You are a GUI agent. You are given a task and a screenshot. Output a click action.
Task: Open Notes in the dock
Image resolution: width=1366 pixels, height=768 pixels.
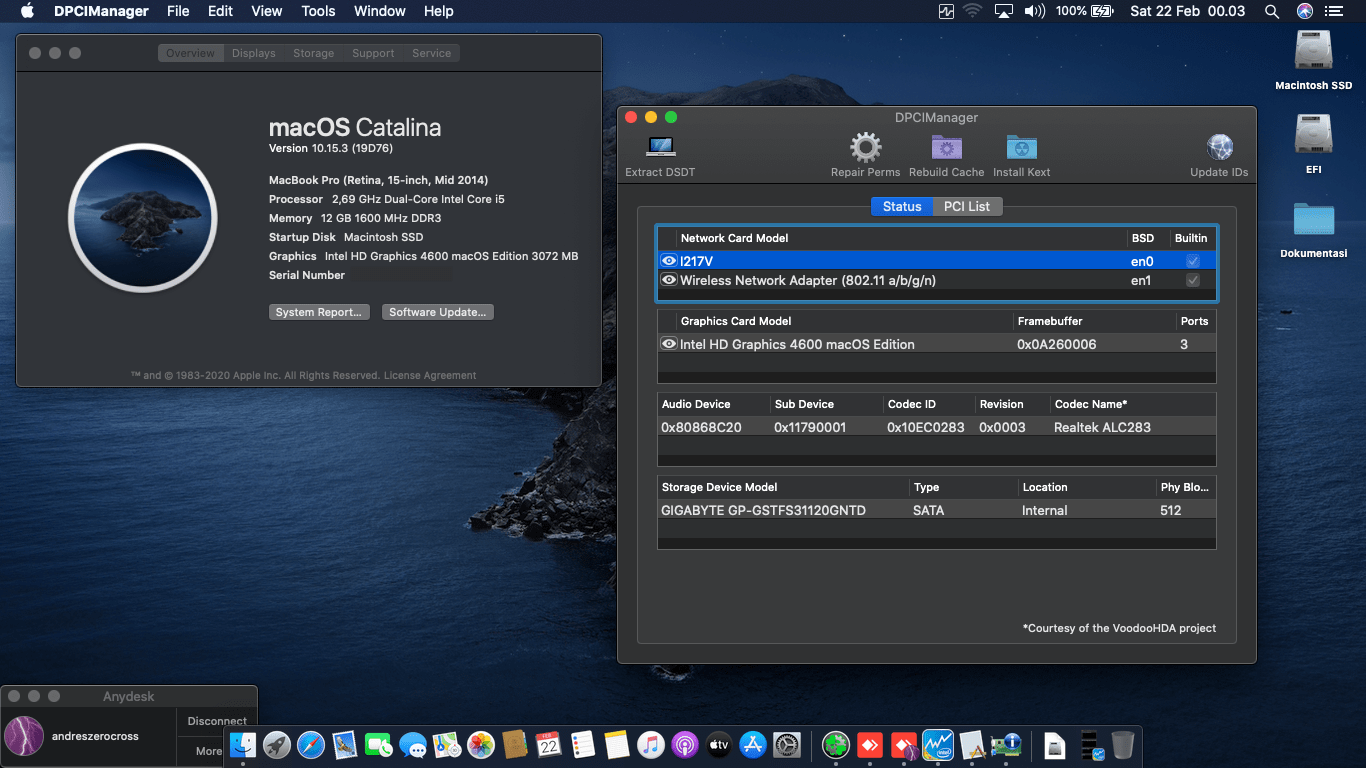(x=617, y=744)
